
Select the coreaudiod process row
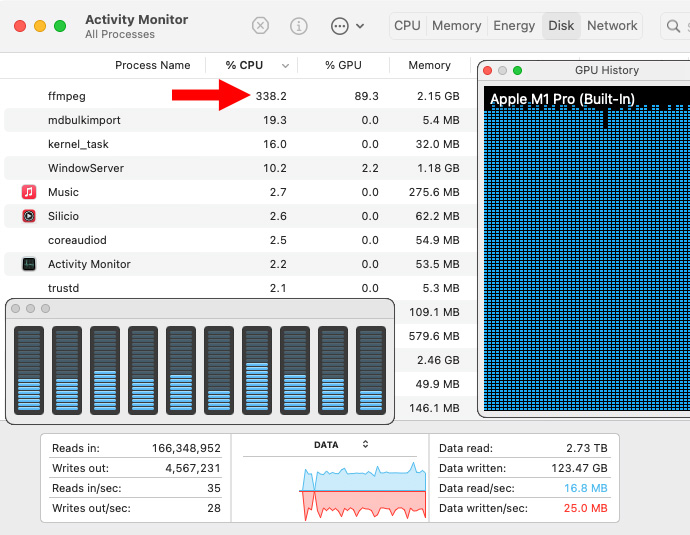(x=240, y=240)
